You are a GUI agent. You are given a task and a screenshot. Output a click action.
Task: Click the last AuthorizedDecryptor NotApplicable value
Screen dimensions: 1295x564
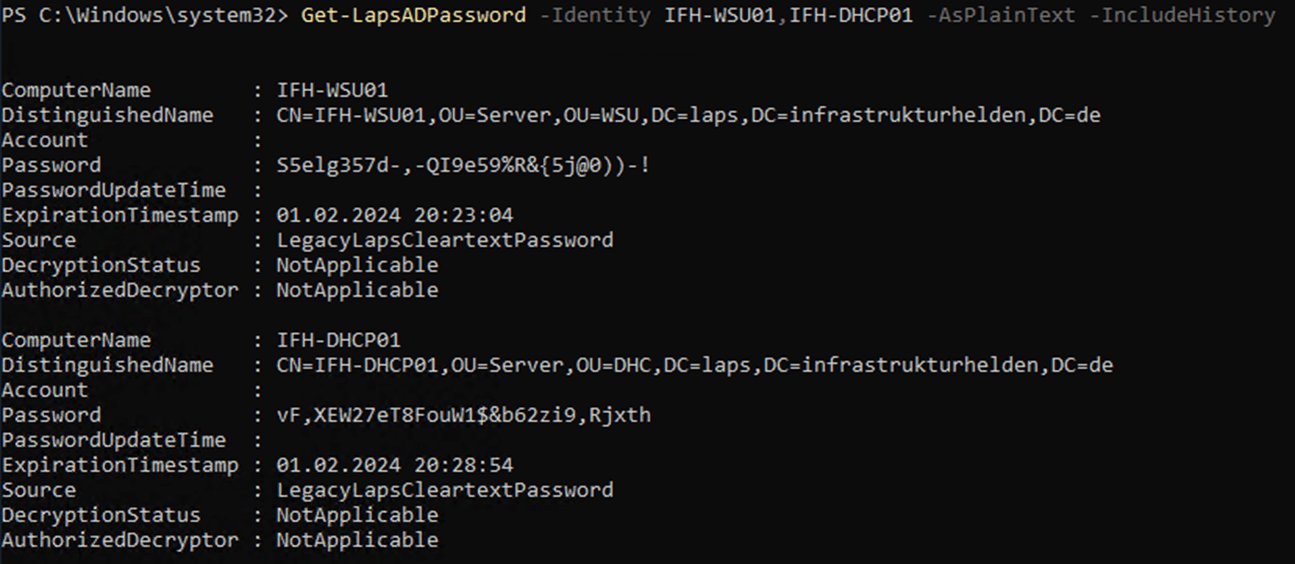coord(357,540)
